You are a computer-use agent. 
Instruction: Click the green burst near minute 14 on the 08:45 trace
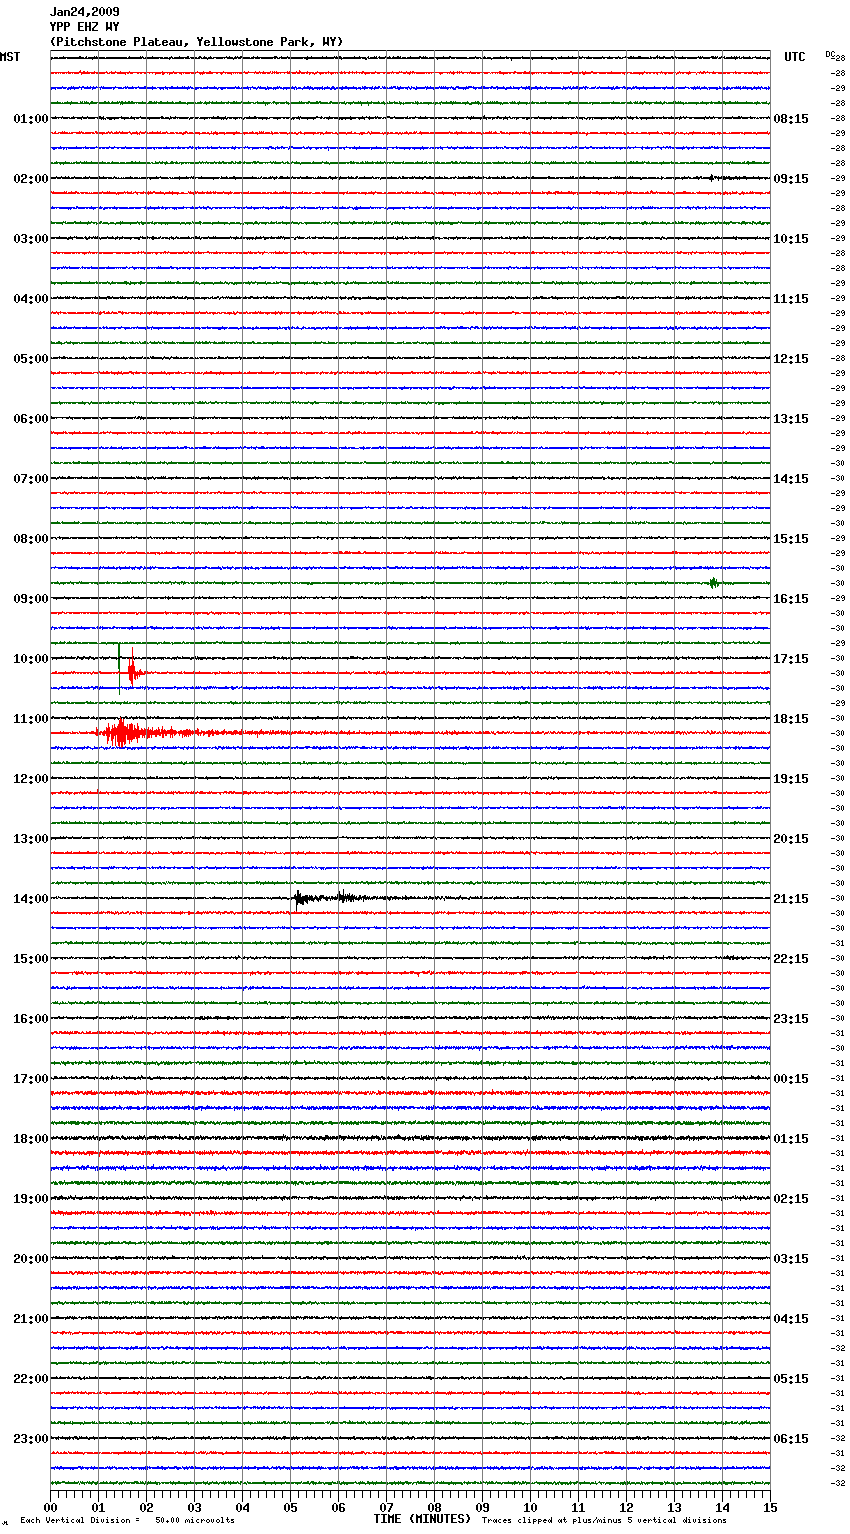713,583
